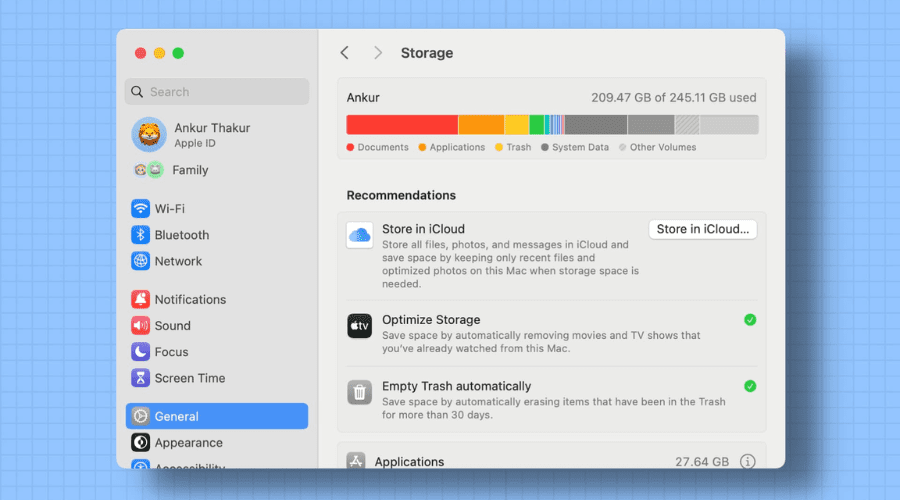Click the Ankur volume name
The height and width of the screenshot is (500, 900).
tap(363, 98)
